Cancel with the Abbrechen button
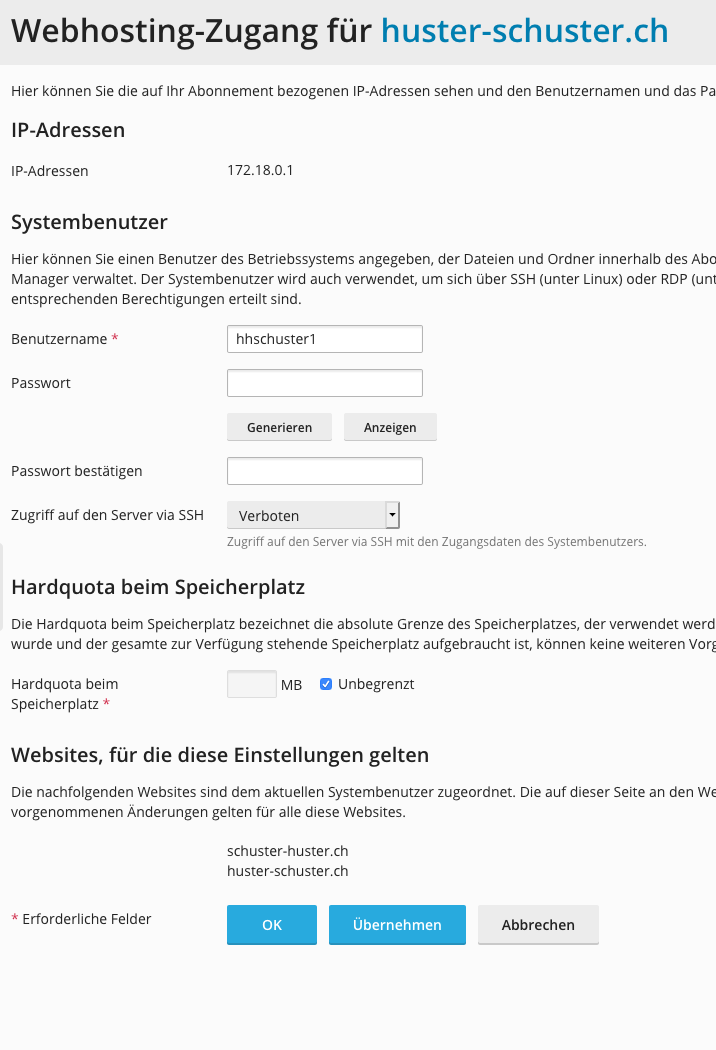Screen dimensions: 716x1050 coord(538,925)
